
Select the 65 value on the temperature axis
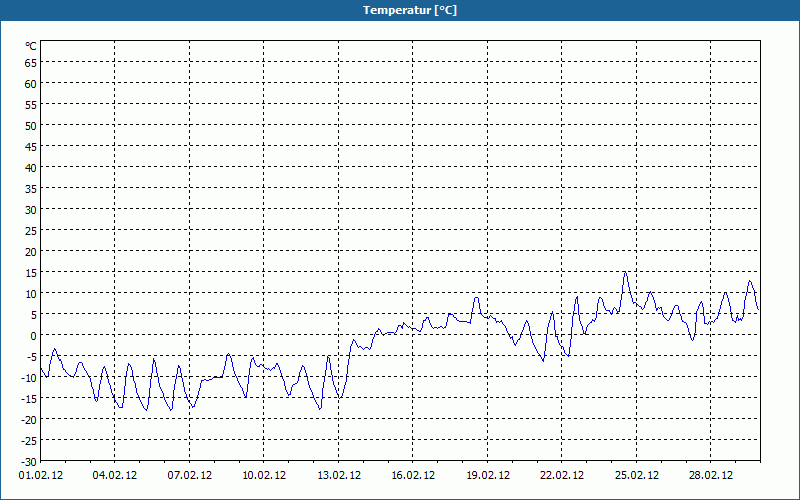coord(31,63)
